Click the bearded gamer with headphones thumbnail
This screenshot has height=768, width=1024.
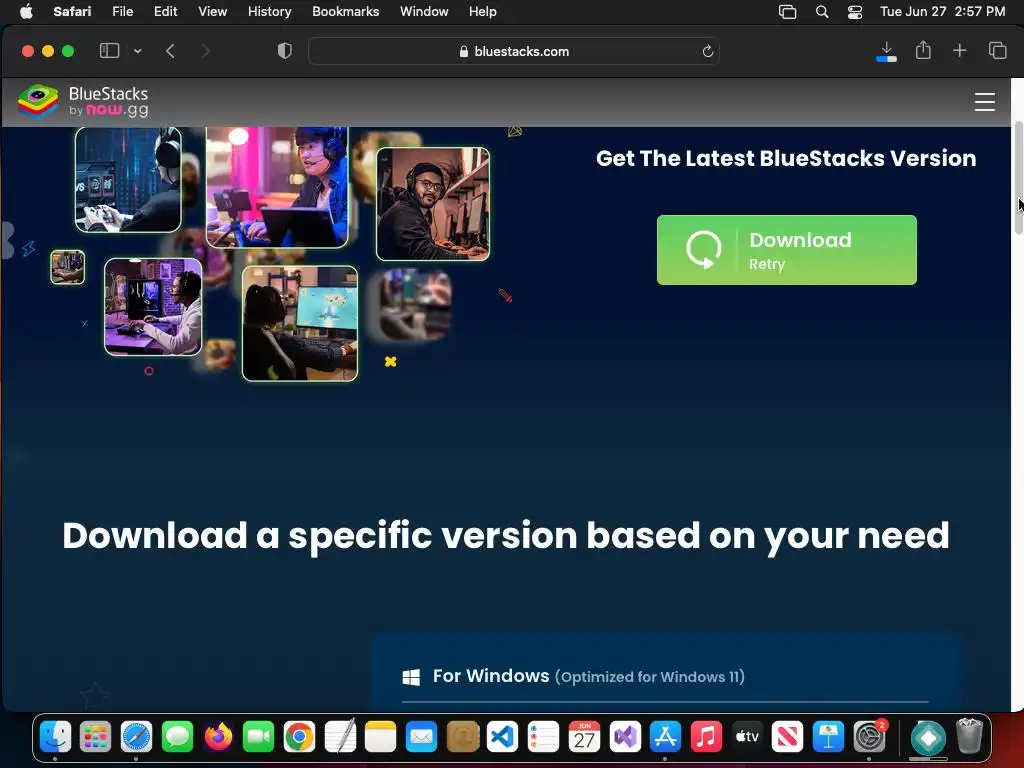pos(432,204)
